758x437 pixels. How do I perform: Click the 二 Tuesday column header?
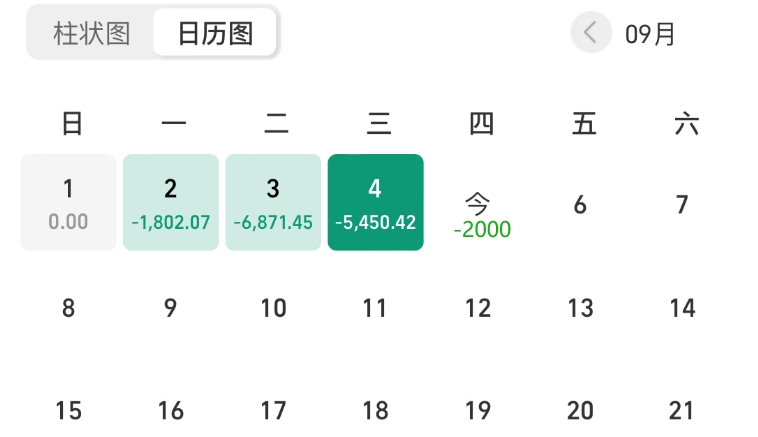click(277, 123)
